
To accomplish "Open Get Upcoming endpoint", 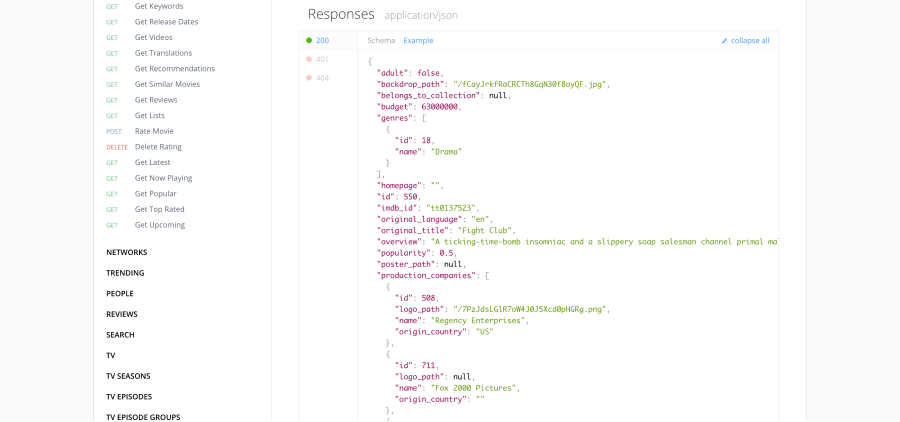I will pyautogui.click(x=159, y=225).
